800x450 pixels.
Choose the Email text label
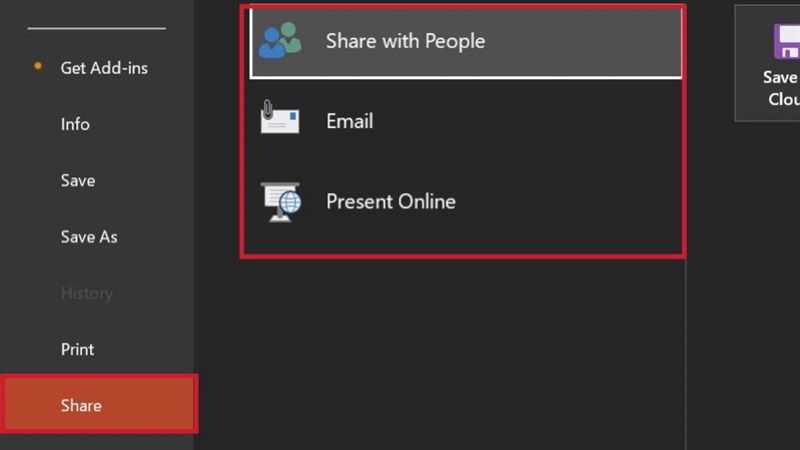pyautogui.click(x=349, y=121)
